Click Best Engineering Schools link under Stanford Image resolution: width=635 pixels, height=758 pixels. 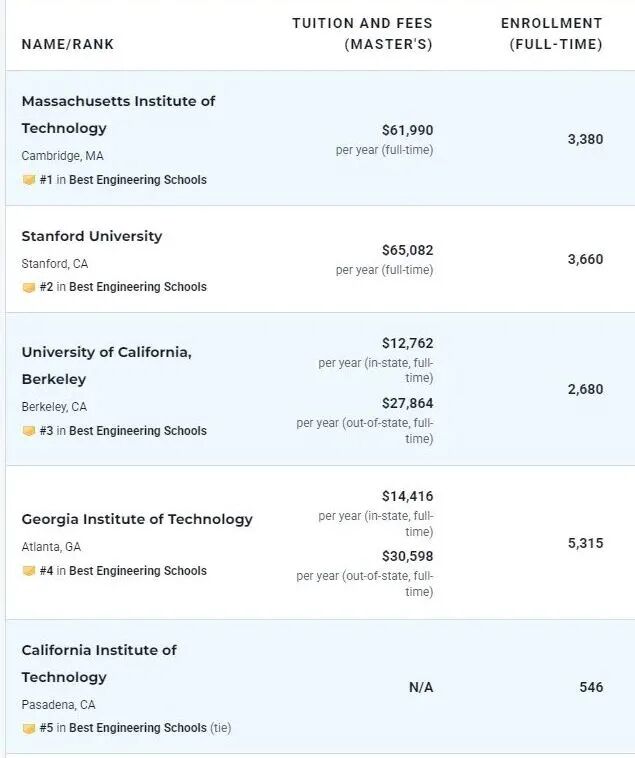tap(138, 287)
